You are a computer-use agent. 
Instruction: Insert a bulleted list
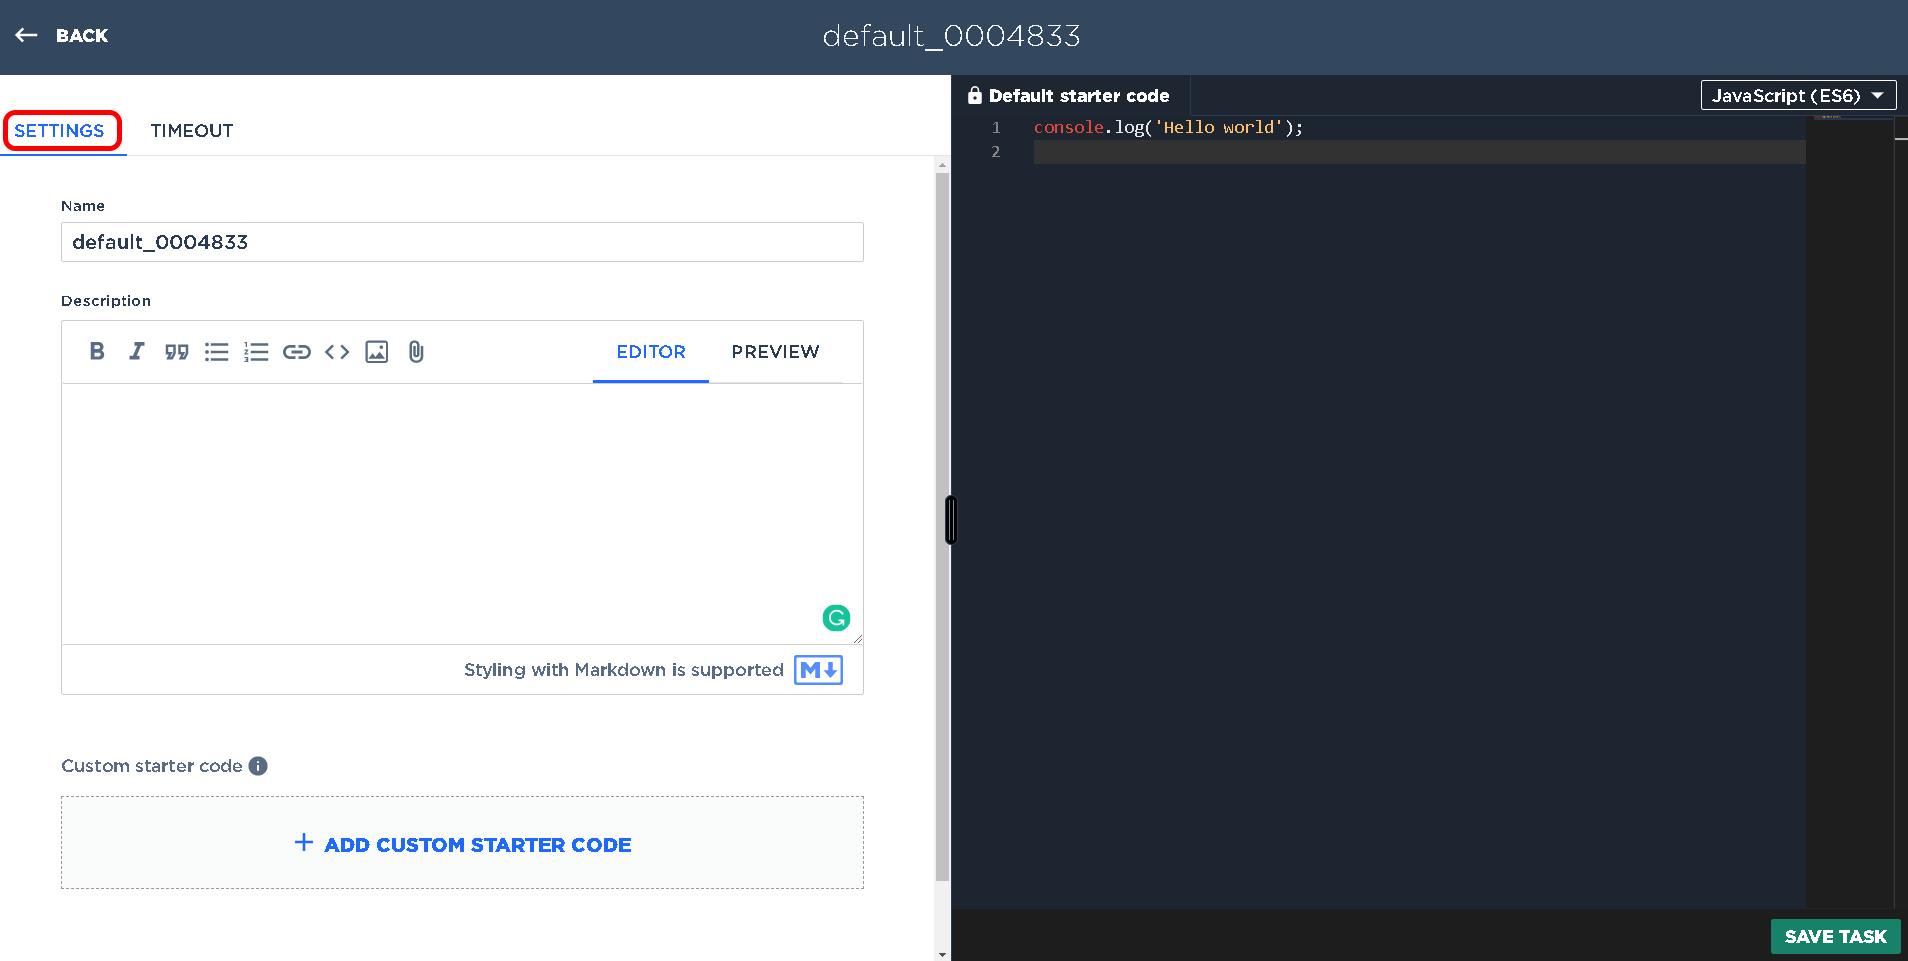pyautogui.click(x=217, y=352)
